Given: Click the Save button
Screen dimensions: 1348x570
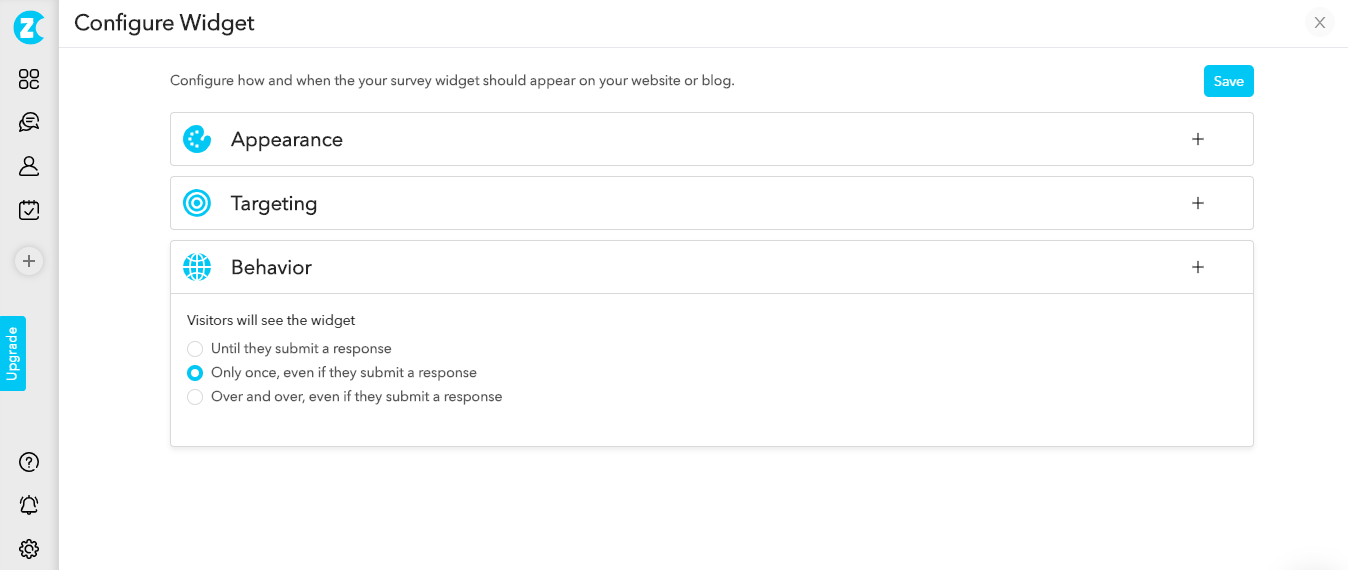Looking at the screenshot, I should tap(1229, 81).
